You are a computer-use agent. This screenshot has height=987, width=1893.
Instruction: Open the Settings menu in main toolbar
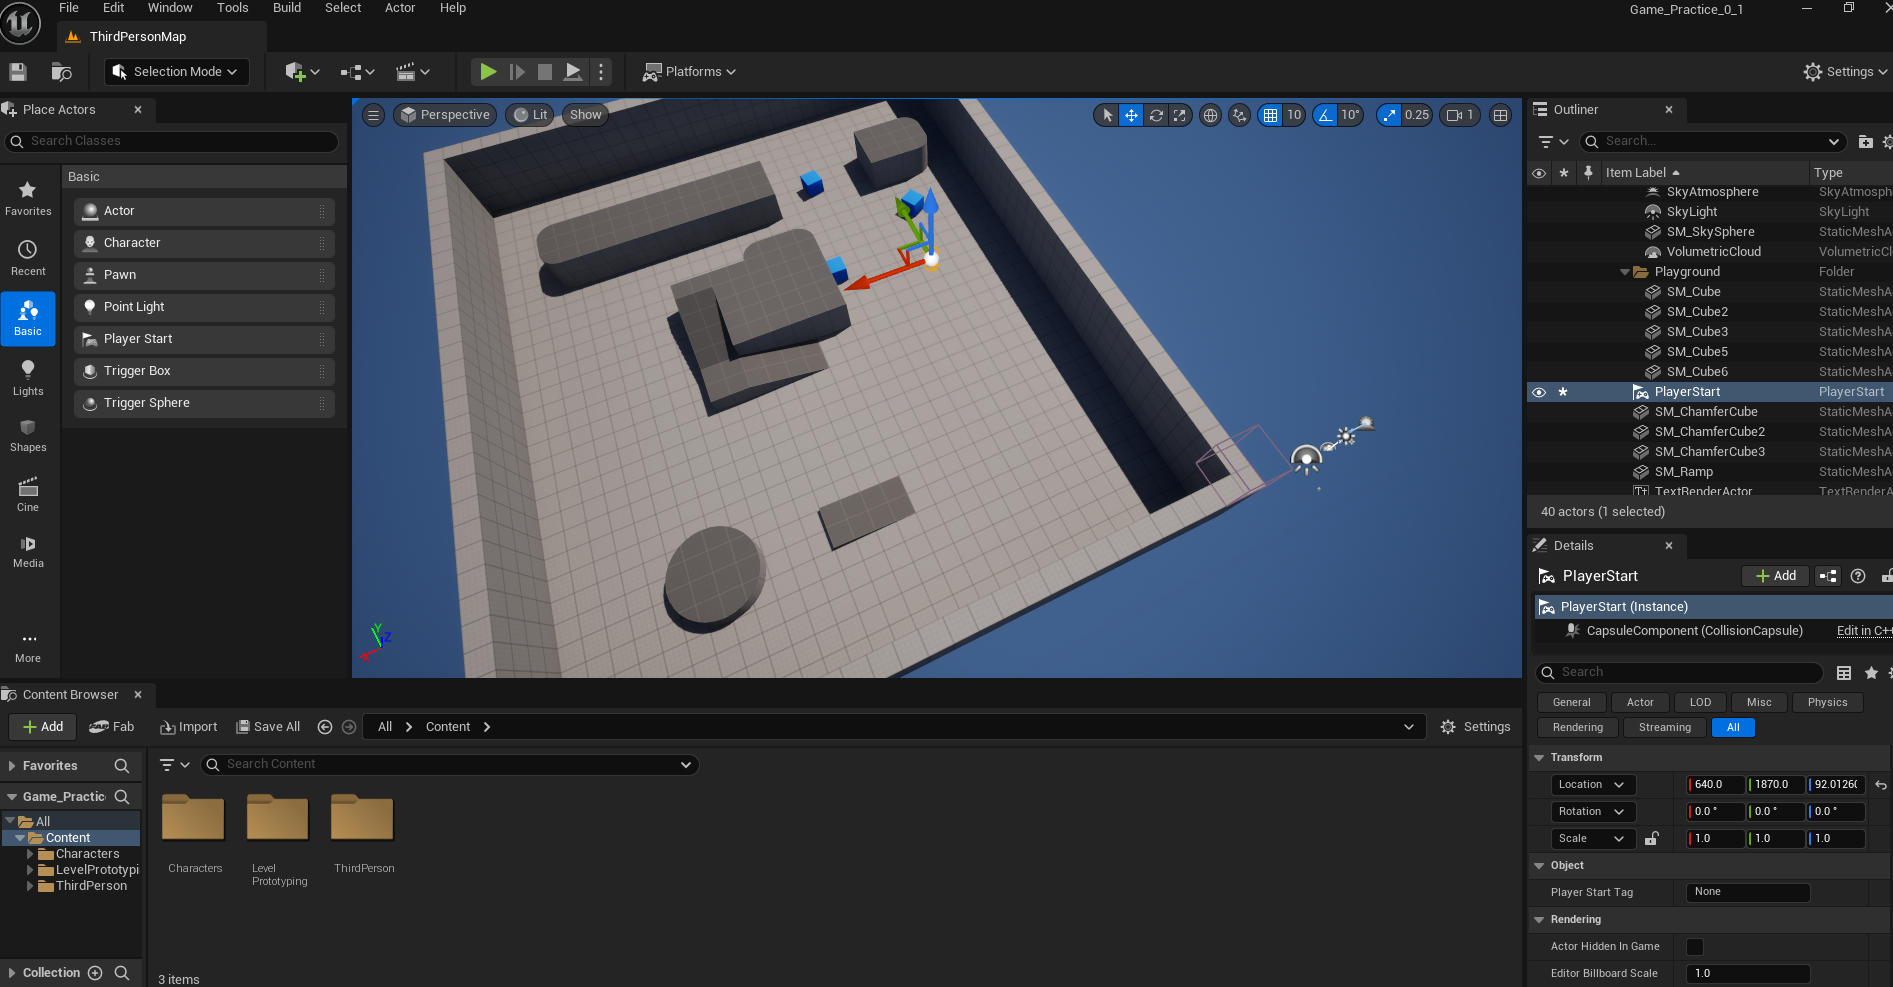(x=1845, y=72)
